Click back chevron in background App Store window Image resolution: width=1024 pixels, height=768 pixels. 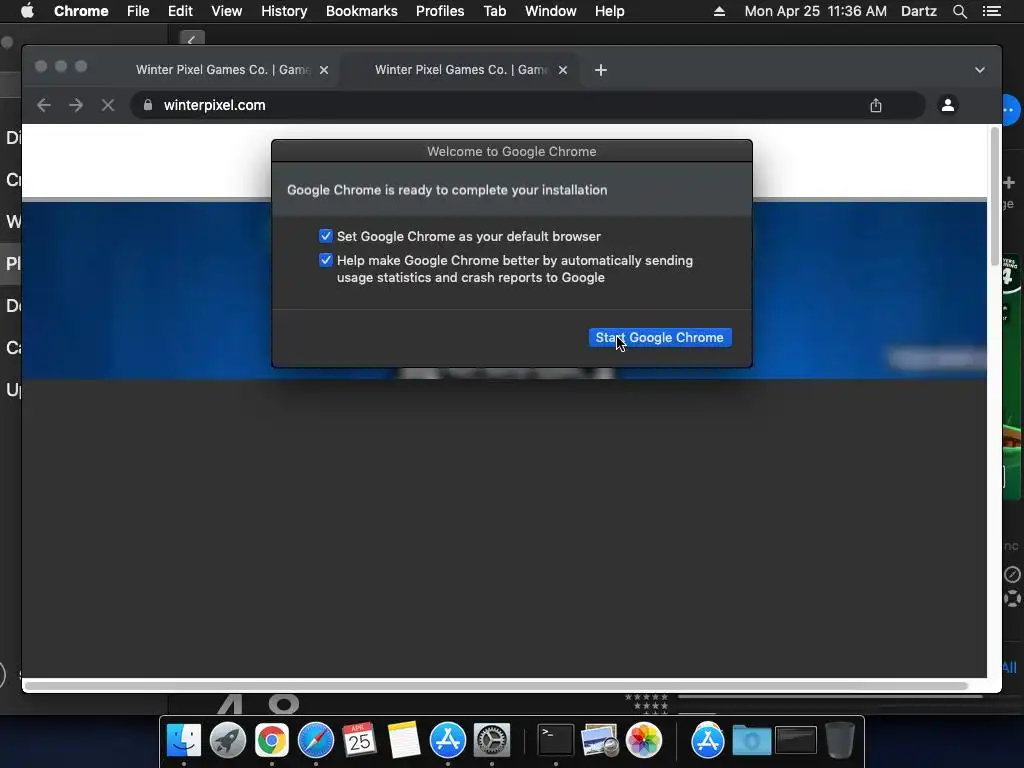tap(191, 39)
